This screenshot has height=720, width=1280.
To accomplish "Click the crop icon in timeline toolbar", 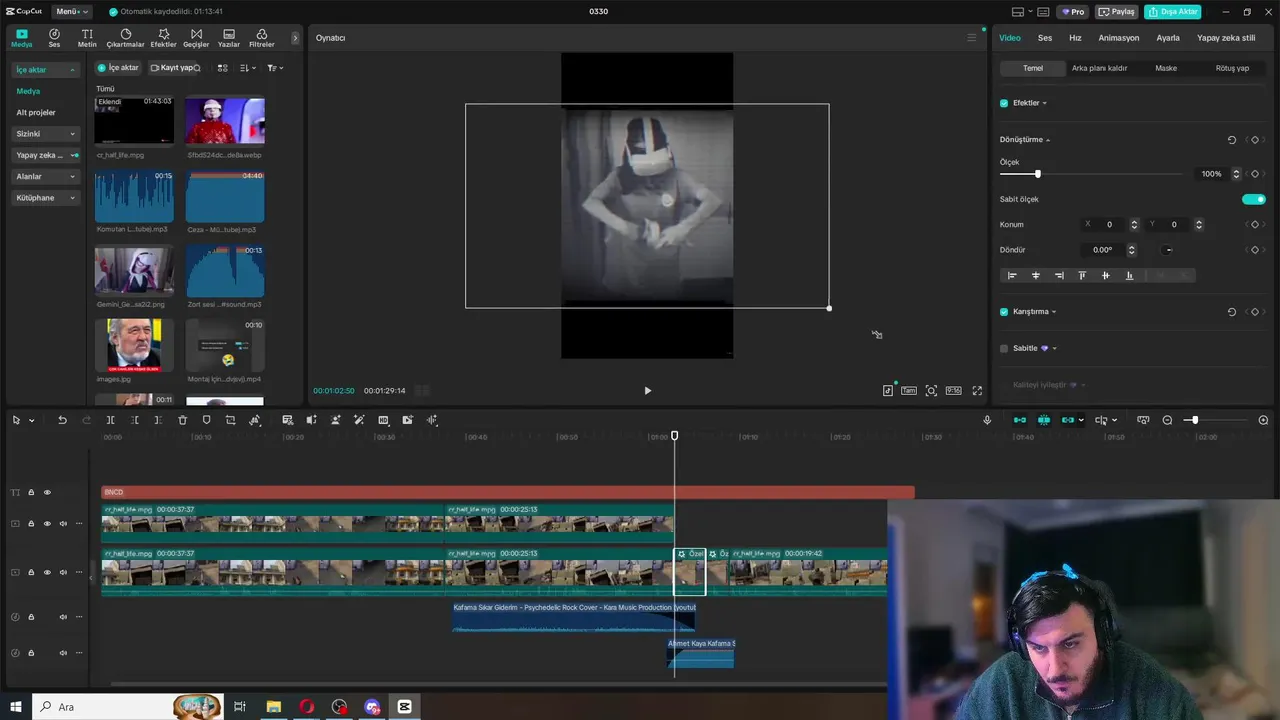I will pyautogui.click(x=230, y=420).
